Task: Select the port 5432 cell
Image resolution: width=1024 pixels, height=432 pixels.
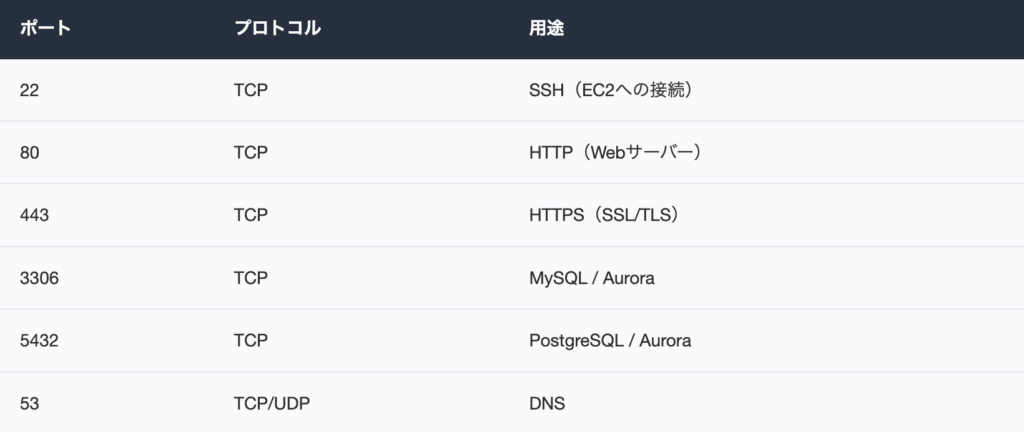Action: [39, 340]
